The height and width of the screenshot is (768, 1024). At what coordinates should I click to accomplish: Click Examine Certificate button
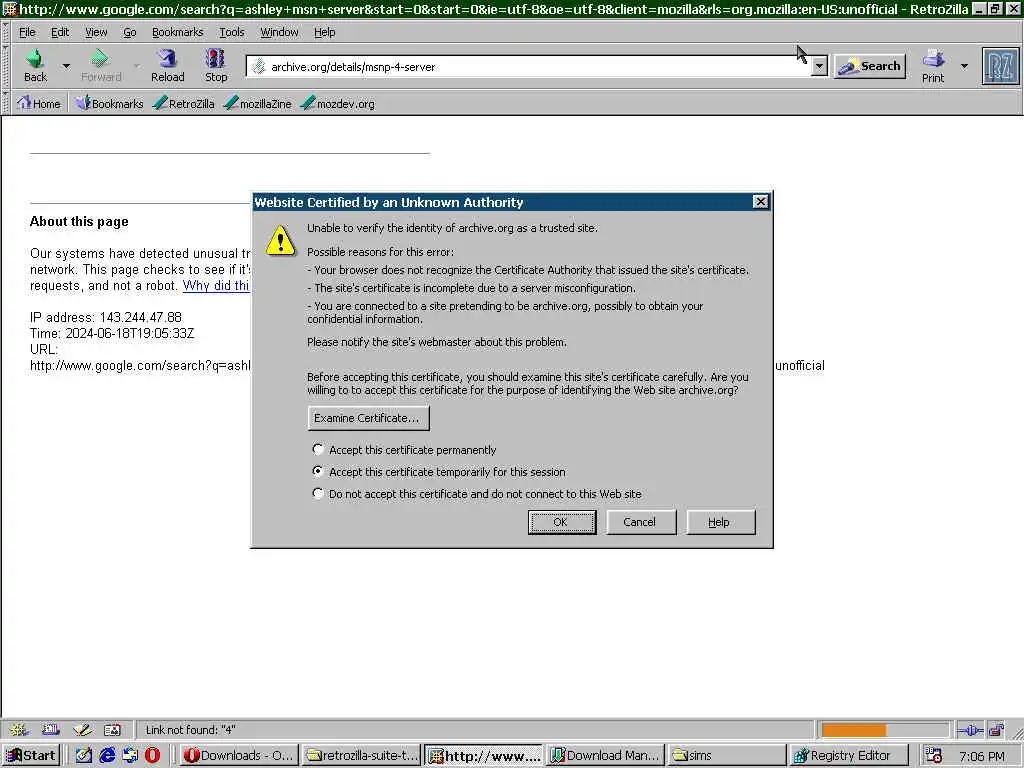pos(368,418)
